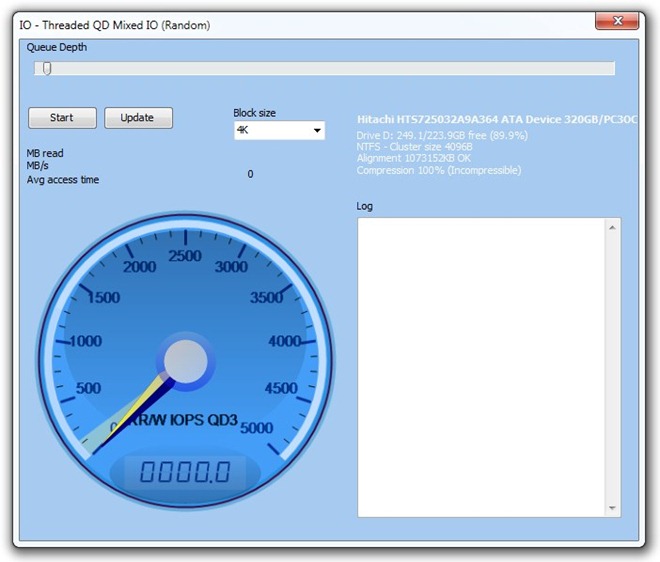Viewport: 660px width, 562px height.
Task: Close the Threaded QD Mixed IO window
Action: [x=617, y=21]
